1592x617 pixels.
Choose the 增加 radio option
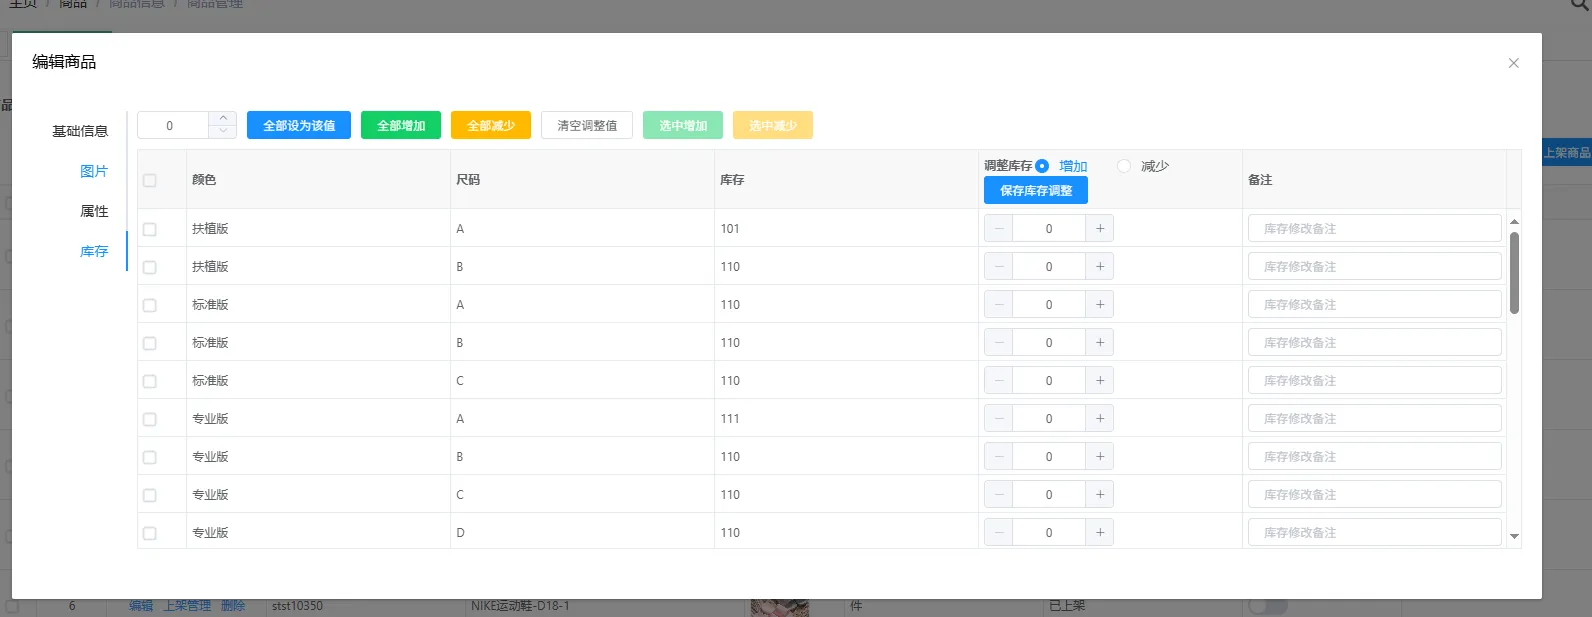[x=1042, y=166]
